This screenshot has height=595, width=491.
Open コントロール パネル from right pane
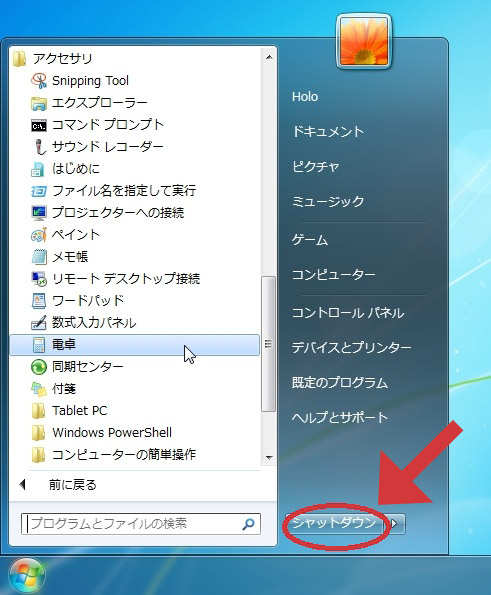coord(348,313)
